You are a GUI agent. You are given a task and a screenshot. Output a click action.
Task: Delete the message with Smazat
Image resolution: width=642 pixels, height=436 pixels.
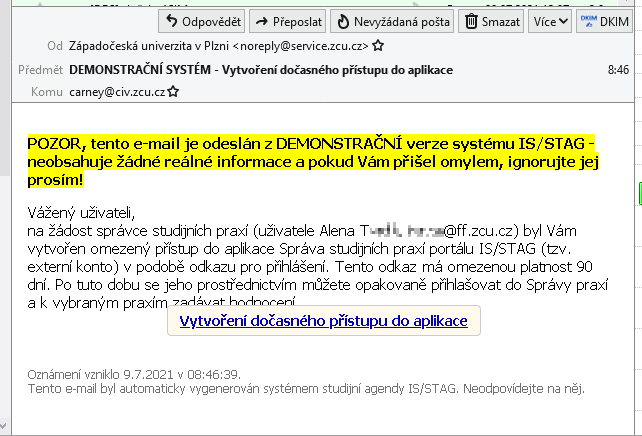491,21
